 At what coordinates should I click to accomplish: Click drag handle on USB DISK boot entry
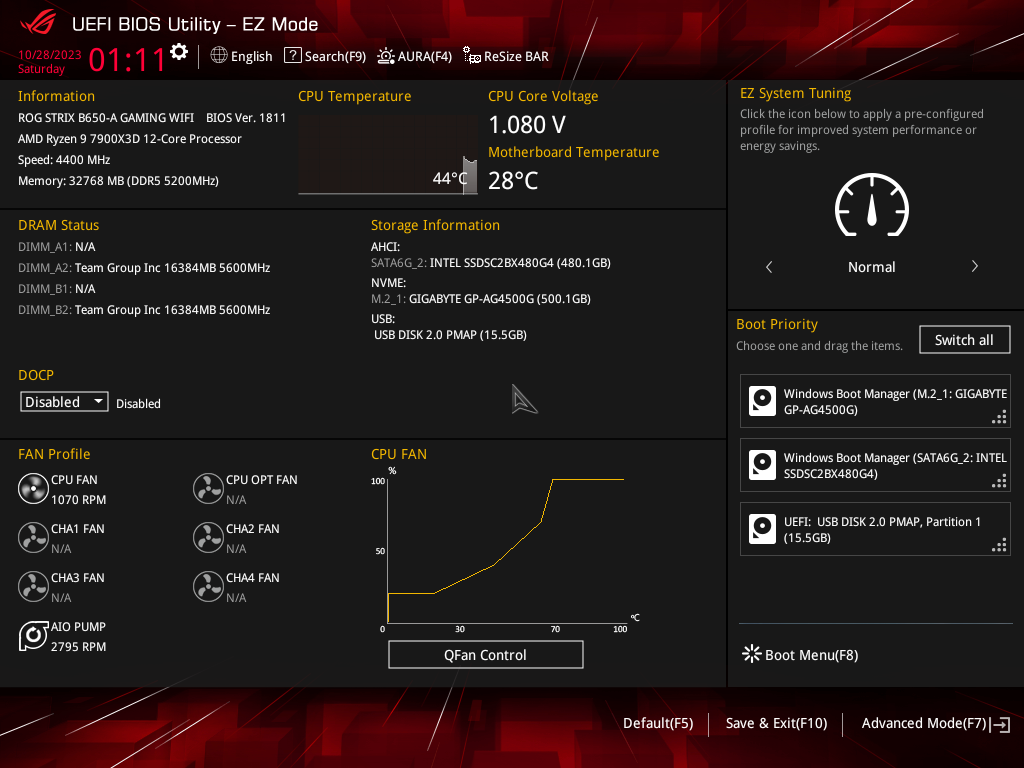(x=999, y=545)
